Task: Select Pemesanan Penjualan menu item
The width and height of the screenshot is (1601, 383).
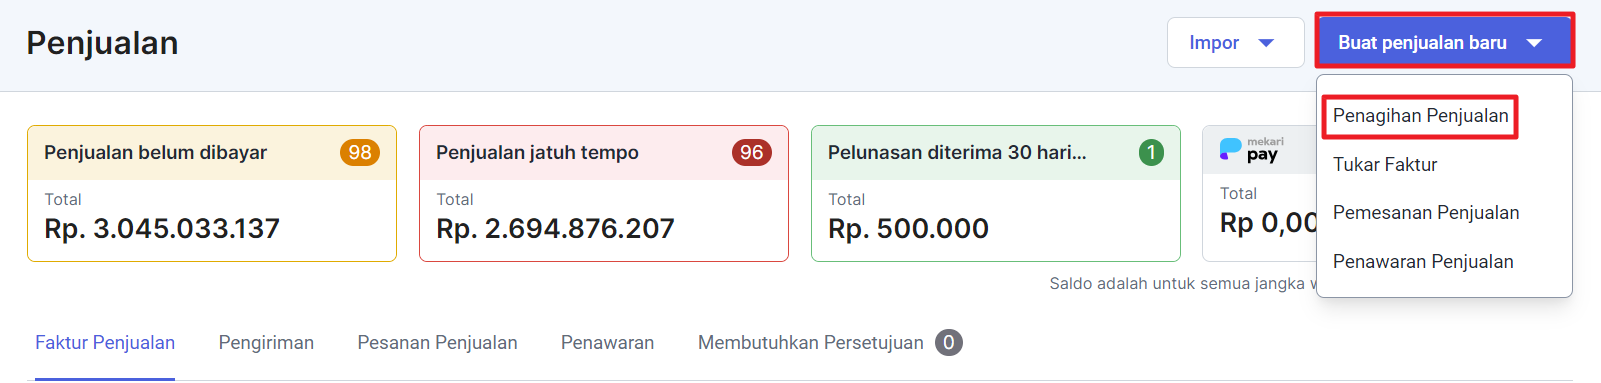Action: [1425, 213]
